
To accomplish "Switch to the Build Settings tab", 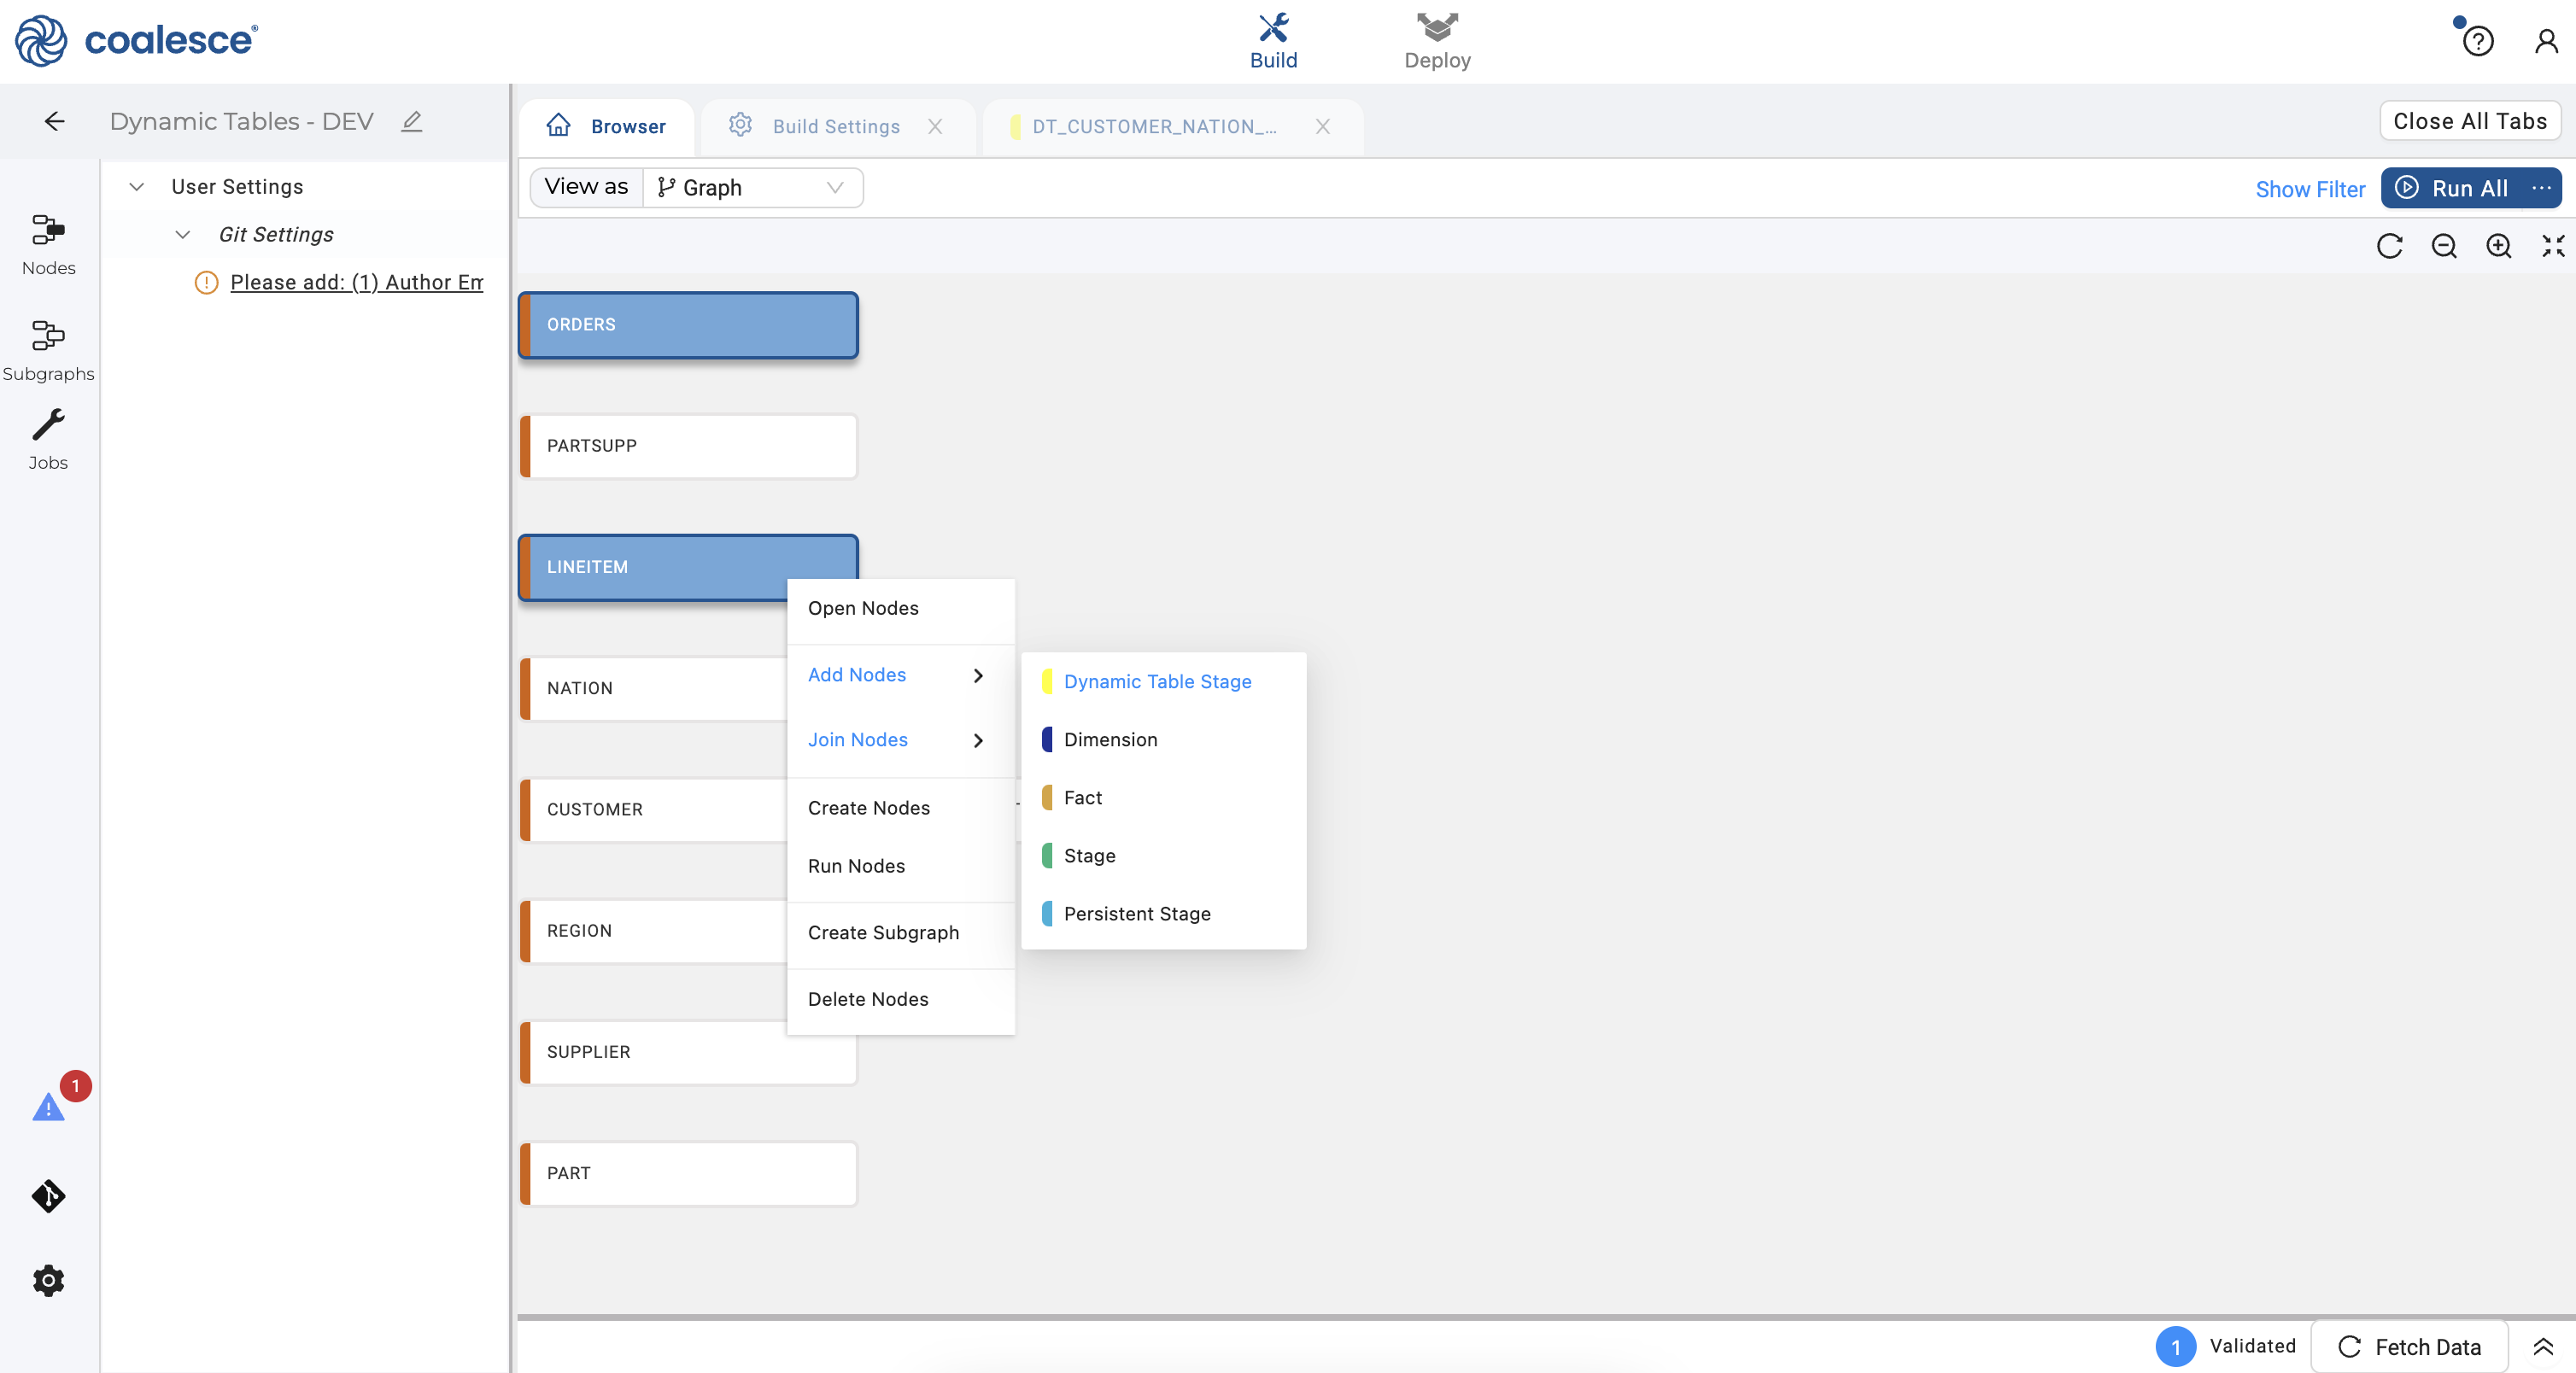I will 835,126.
